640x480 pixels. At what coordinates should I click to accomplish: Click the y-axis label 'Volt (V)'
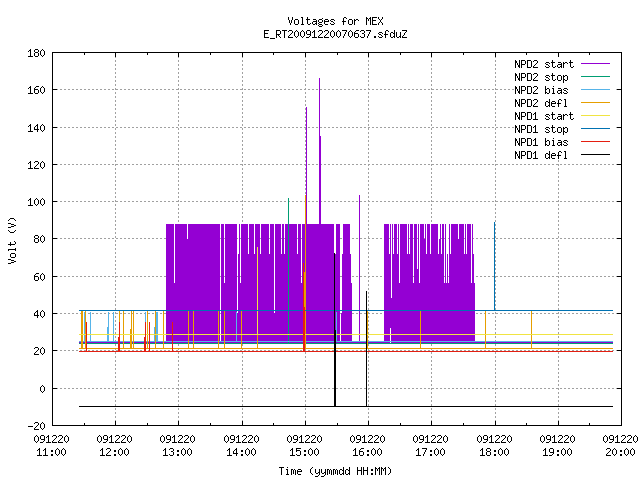coord(12,240)
